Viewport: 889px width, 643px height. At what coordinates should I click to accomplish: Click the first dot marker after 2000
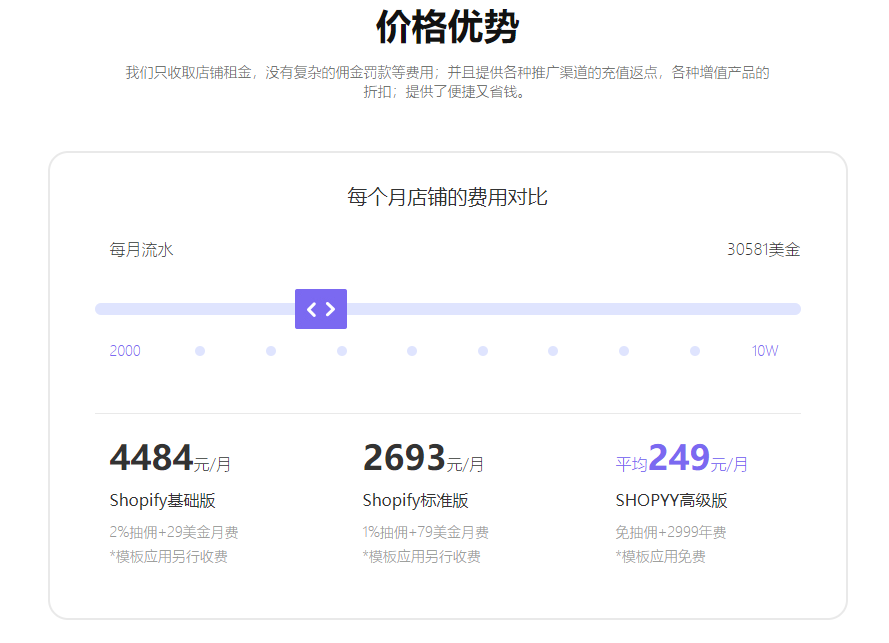(x=200, y=351)
